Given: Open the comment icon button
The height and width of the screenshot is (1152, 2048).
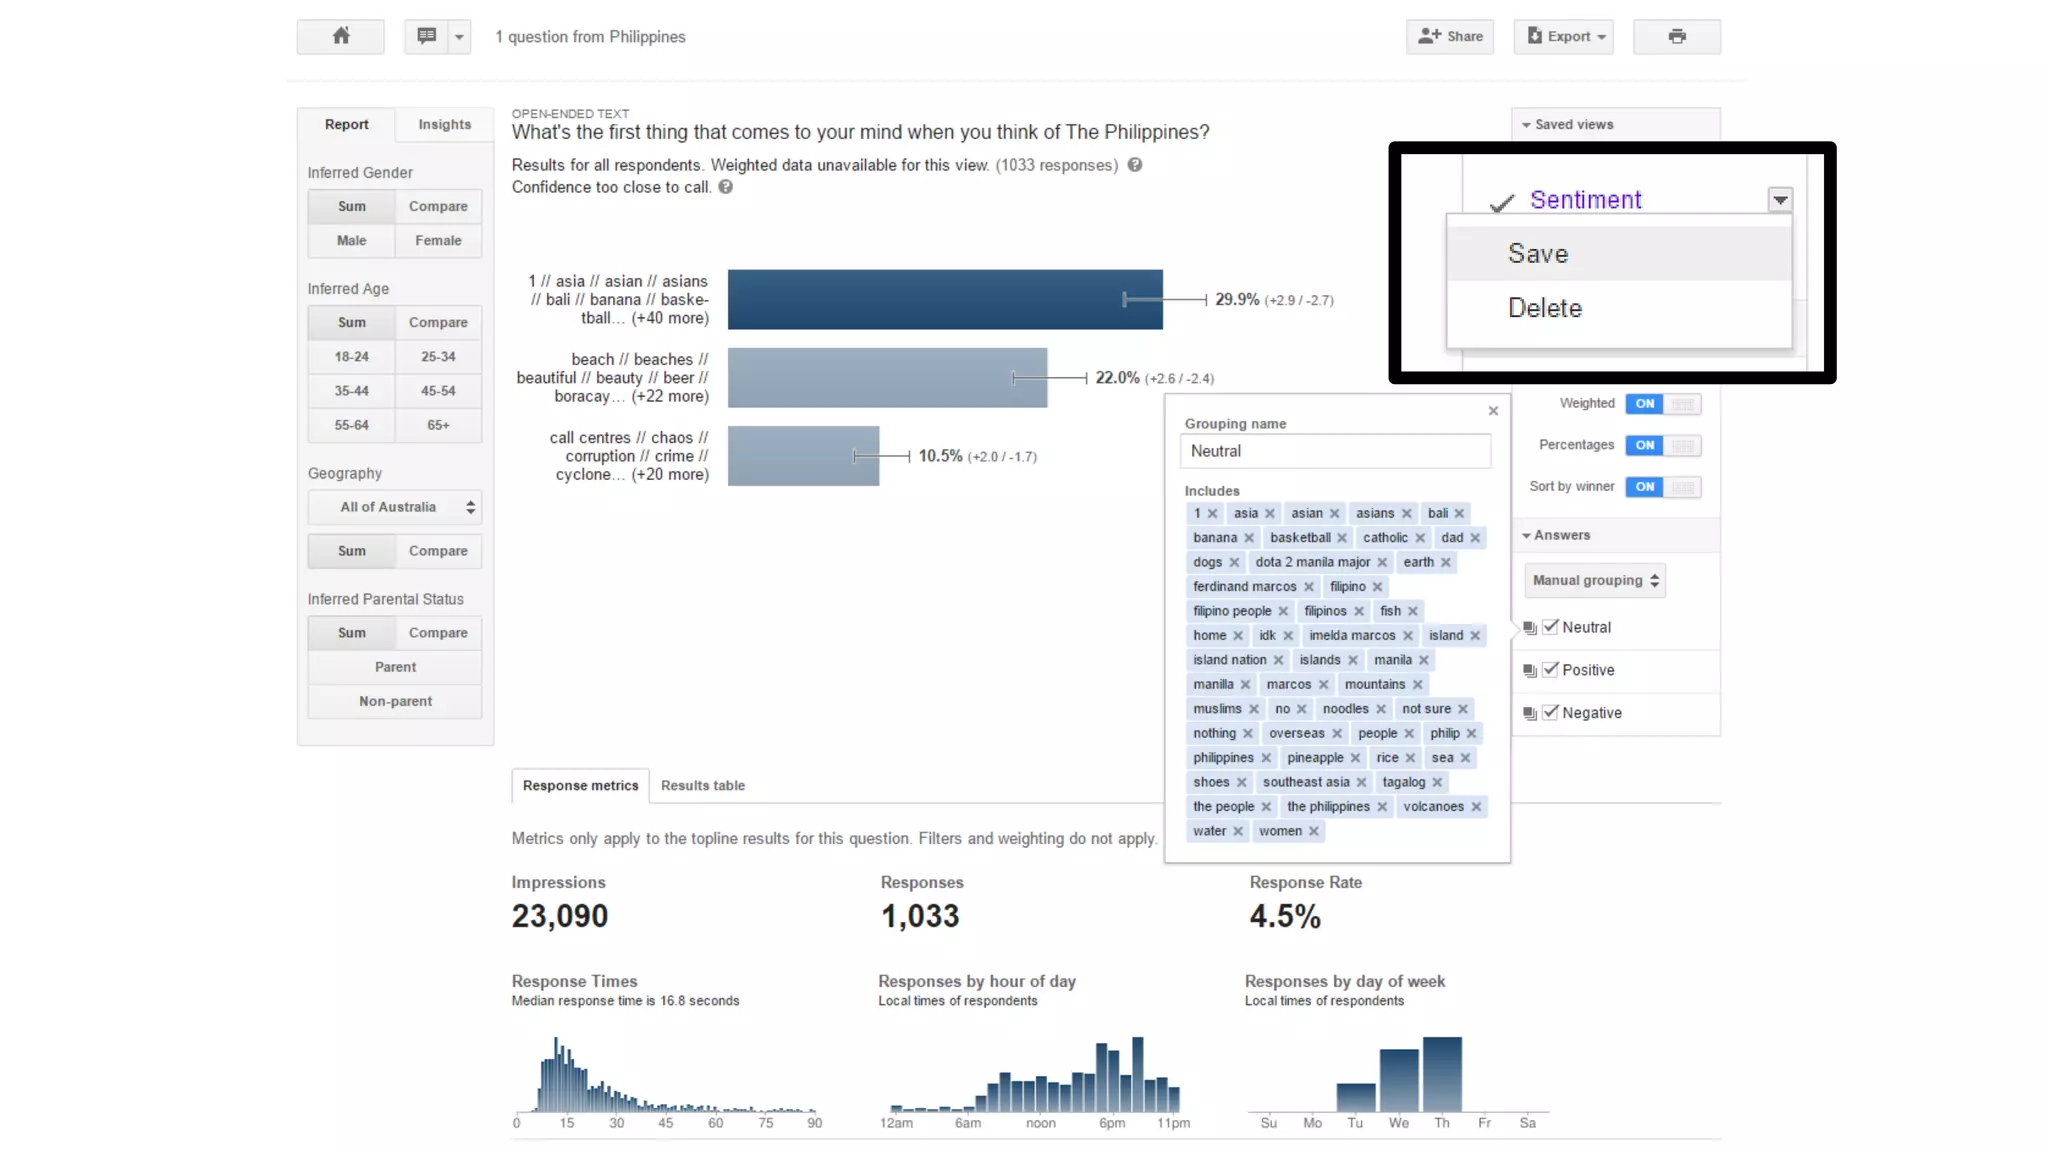Looking at the screenshot, I should pos(427,37).
